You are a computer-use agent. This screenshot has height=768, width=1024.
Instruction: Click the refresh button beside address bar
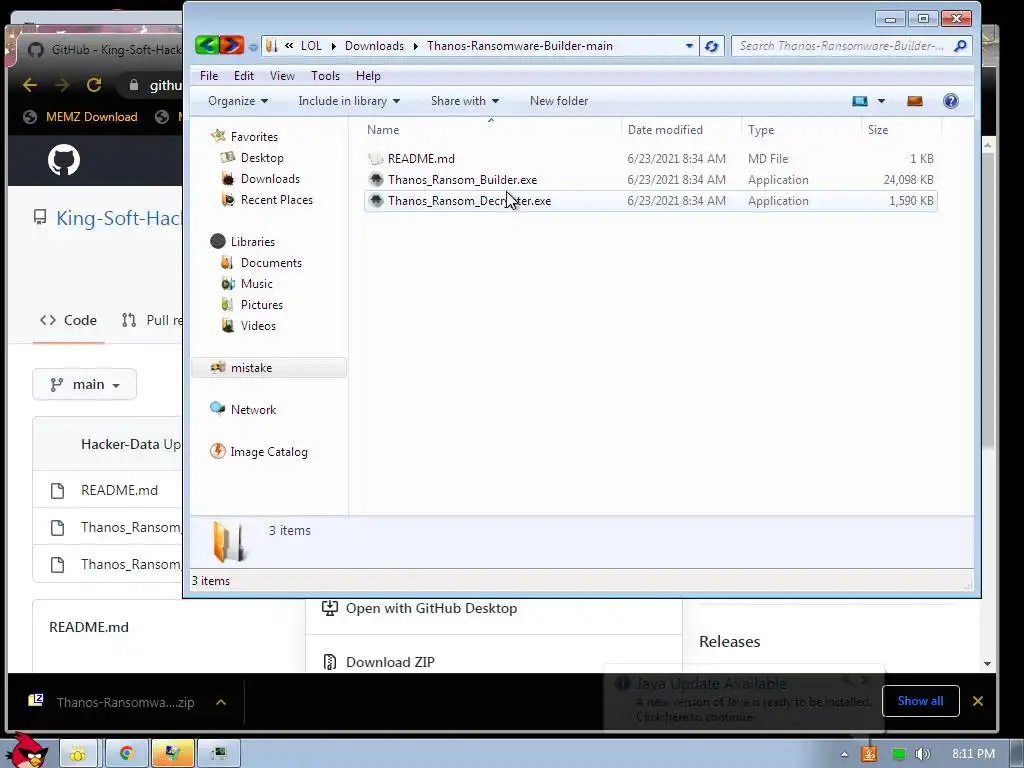click(x=712, y=46)
